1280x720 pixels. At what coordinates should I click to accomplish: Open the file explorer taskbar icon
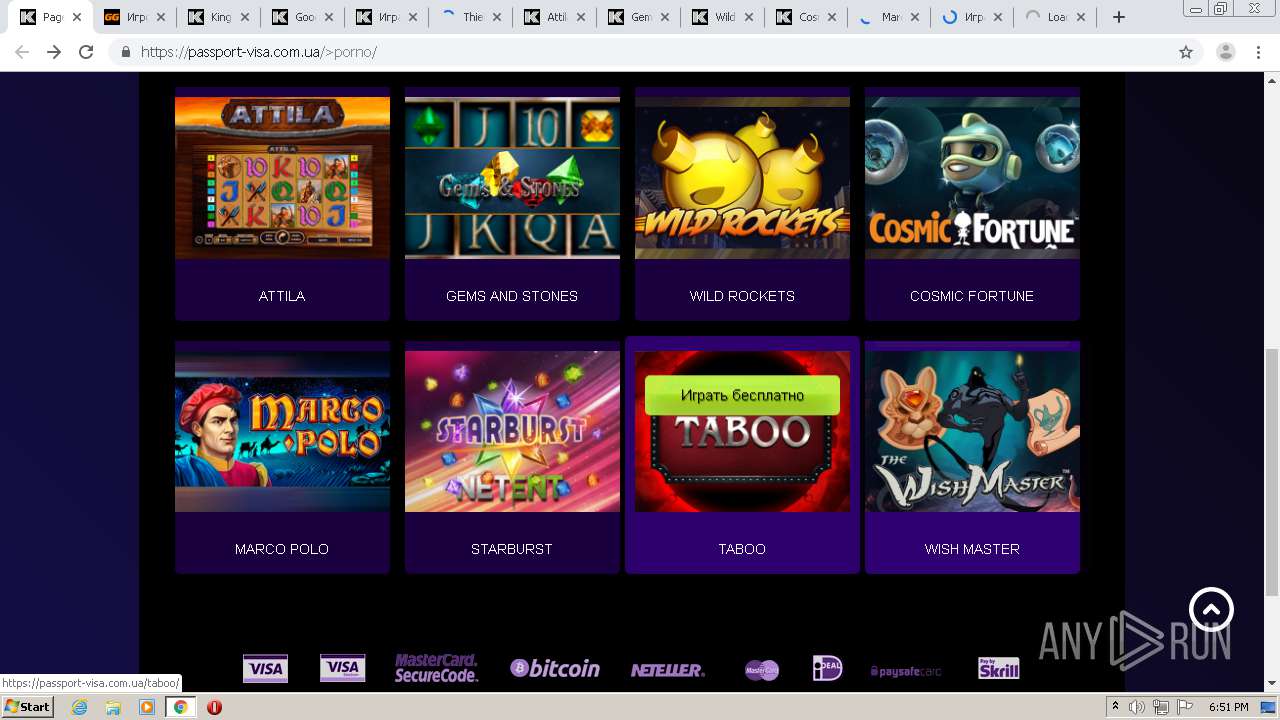[113, 707]
